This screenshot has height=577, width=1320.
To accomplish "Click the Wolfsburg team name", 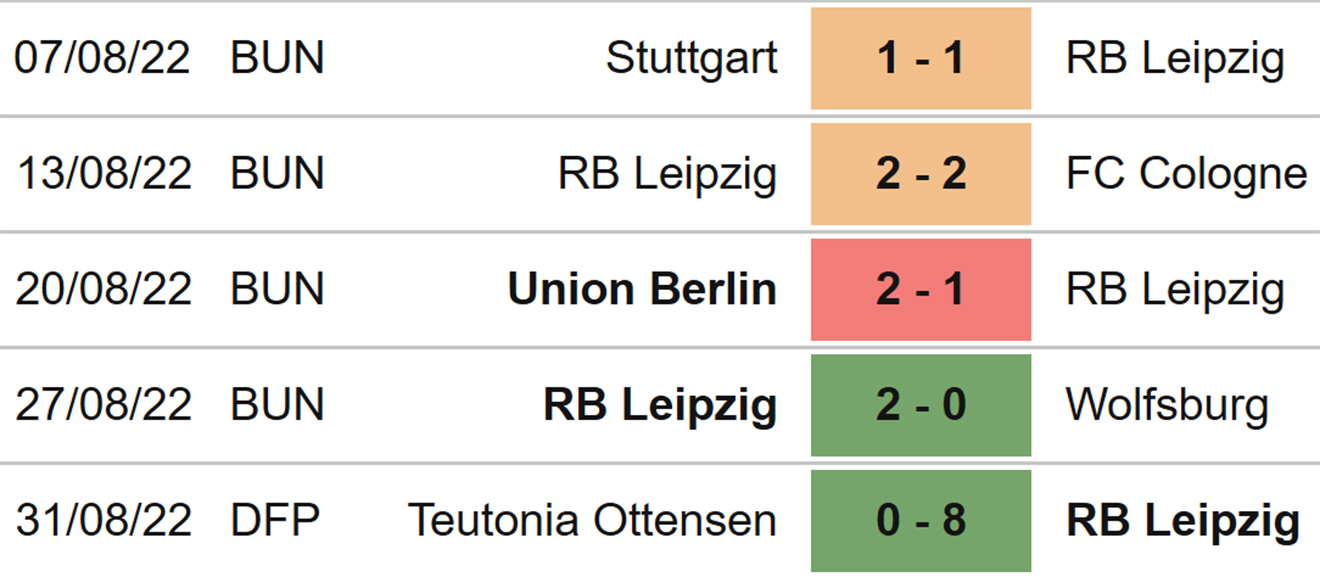I will (x=1167, y=405).
